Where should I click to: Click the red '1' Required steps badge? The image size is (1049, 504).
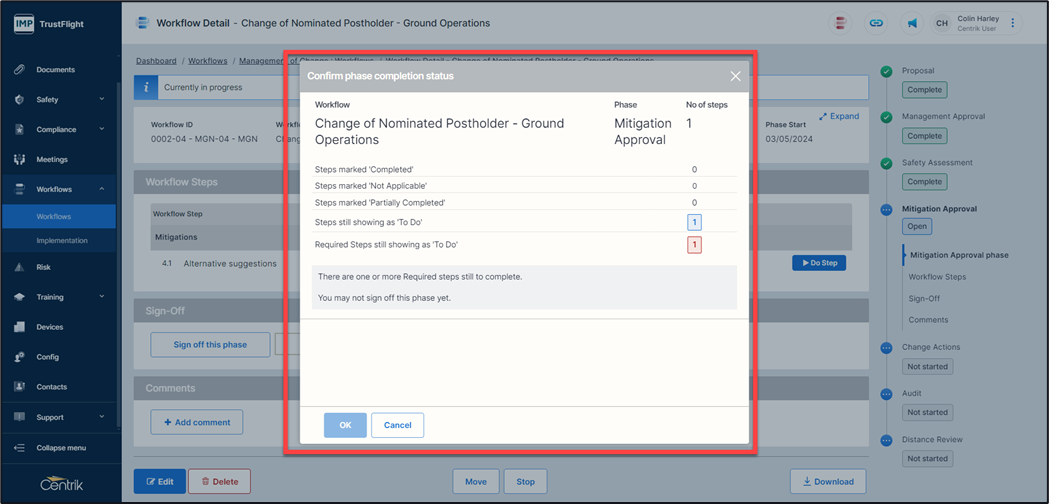point(694,246)
